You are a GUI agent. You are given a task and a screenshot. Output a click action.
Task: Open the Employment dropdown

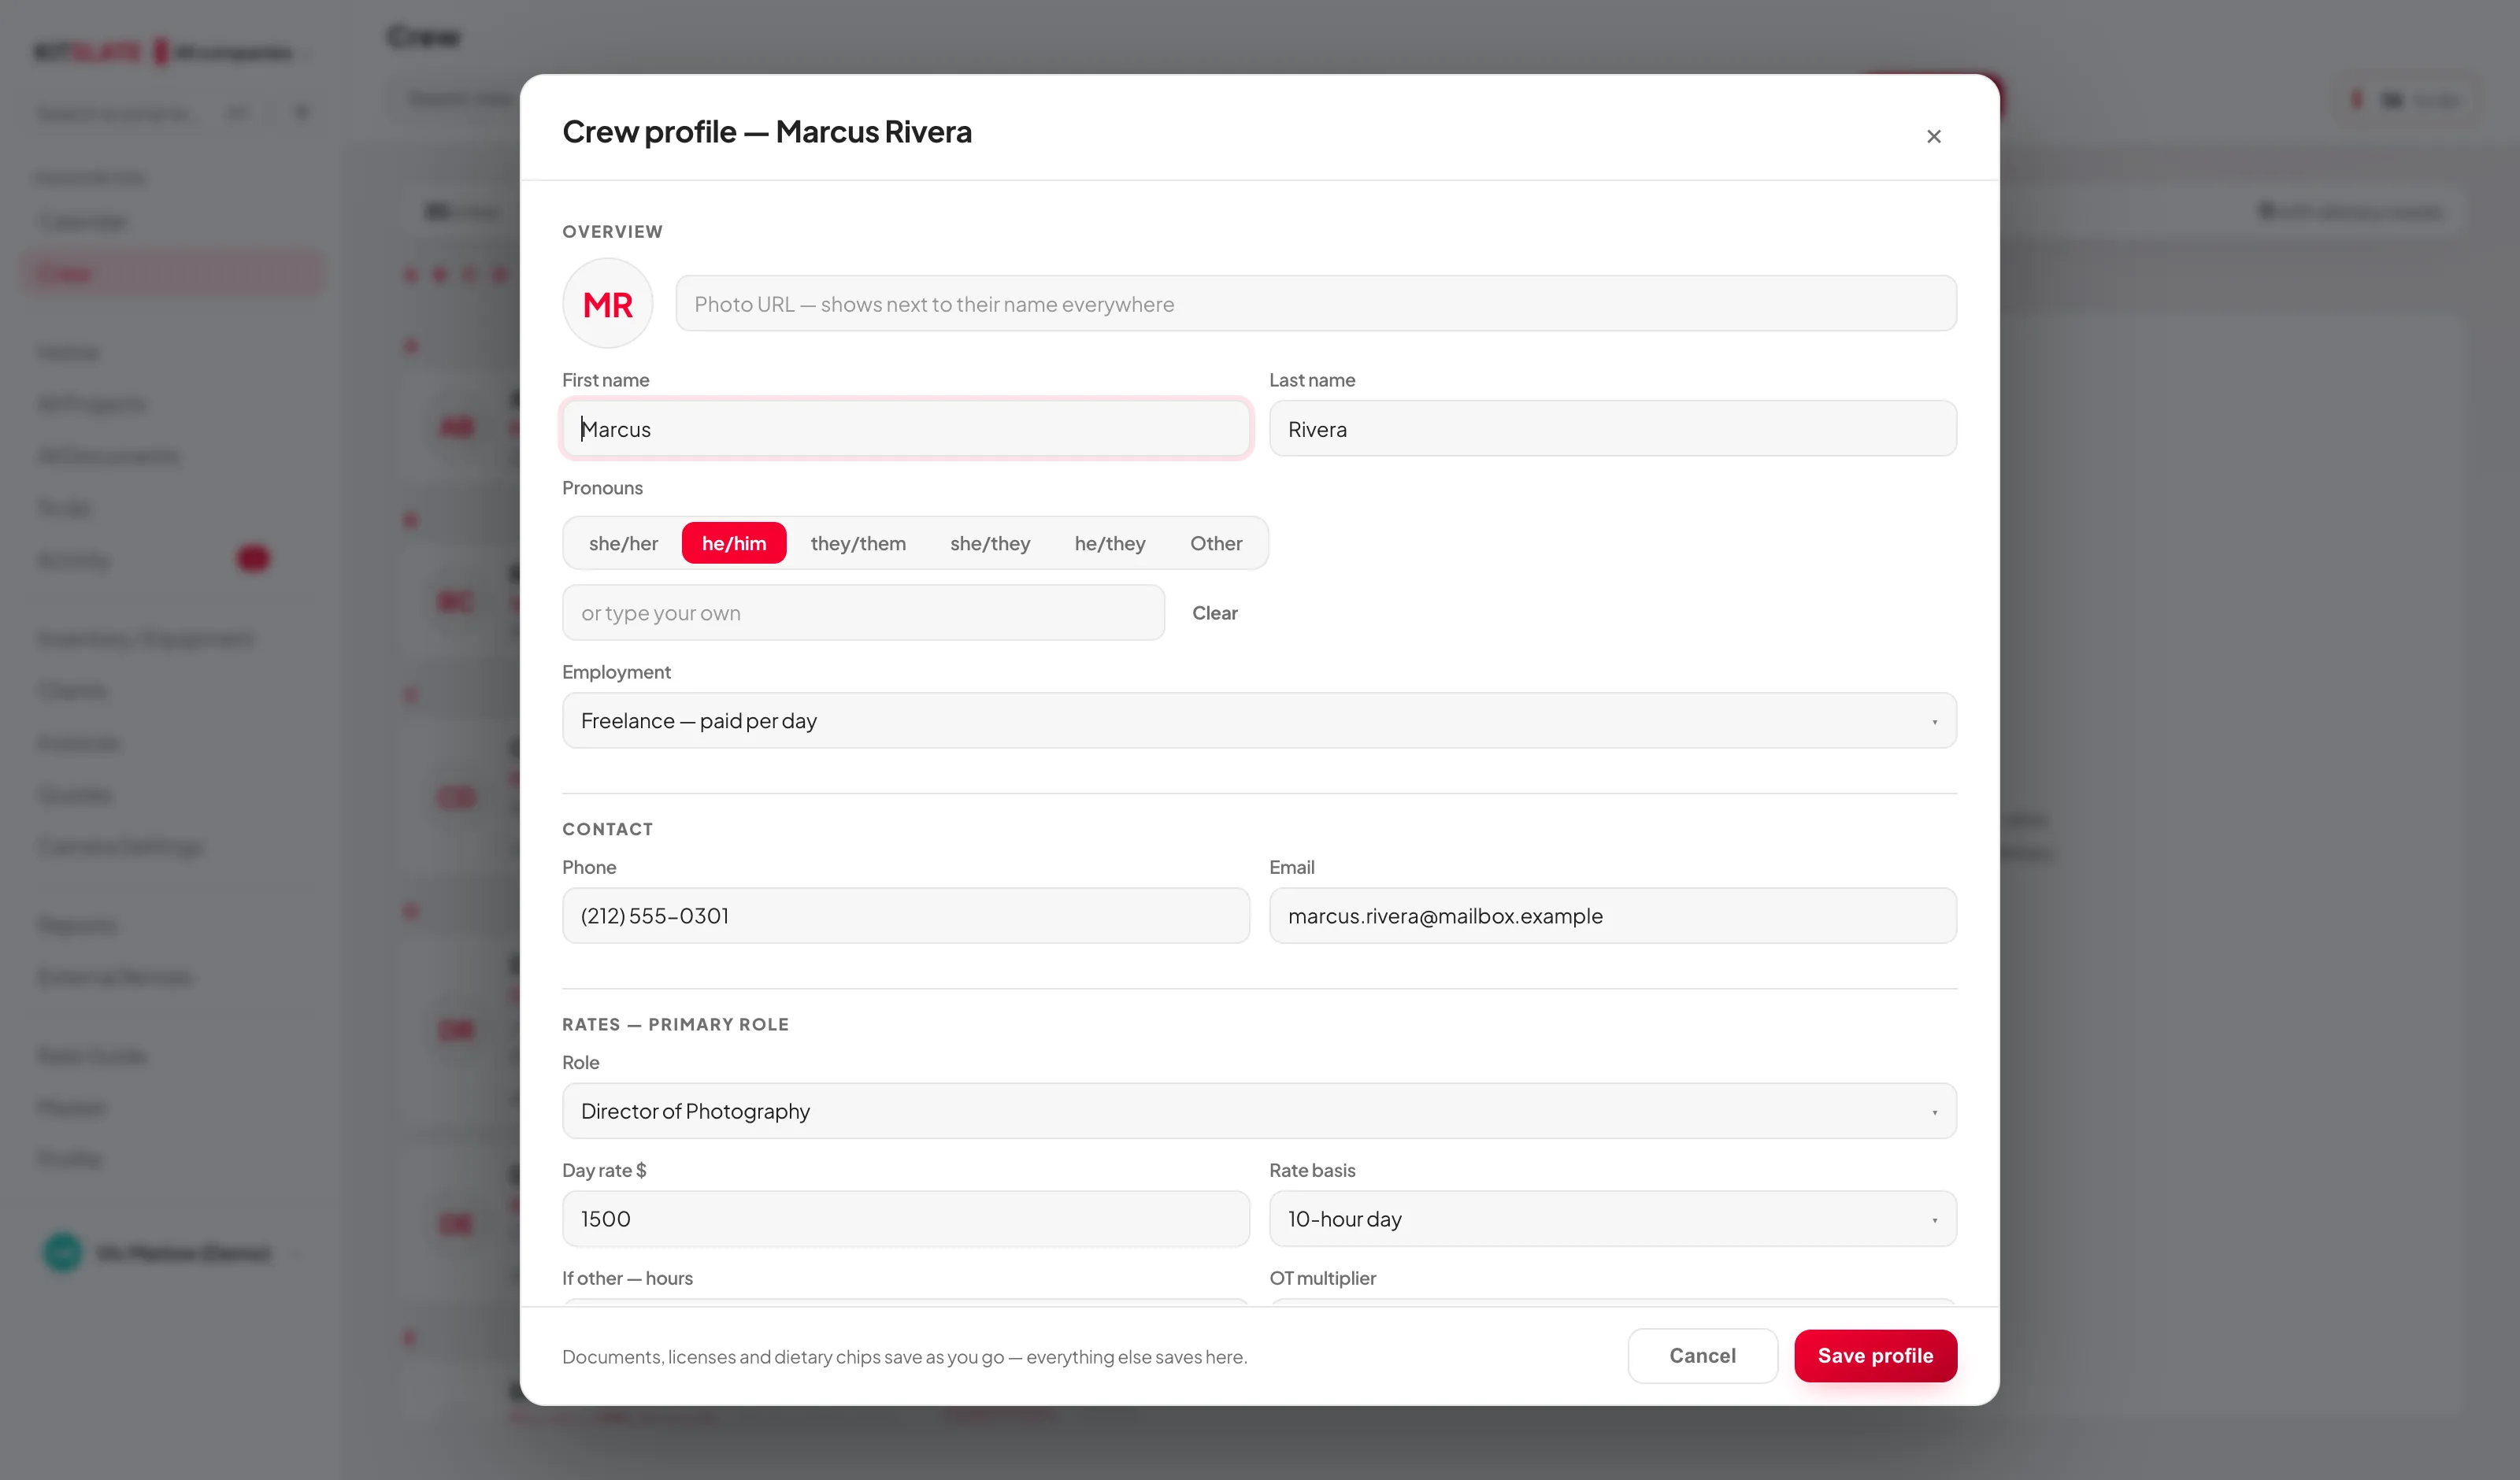pos(1259,721)
